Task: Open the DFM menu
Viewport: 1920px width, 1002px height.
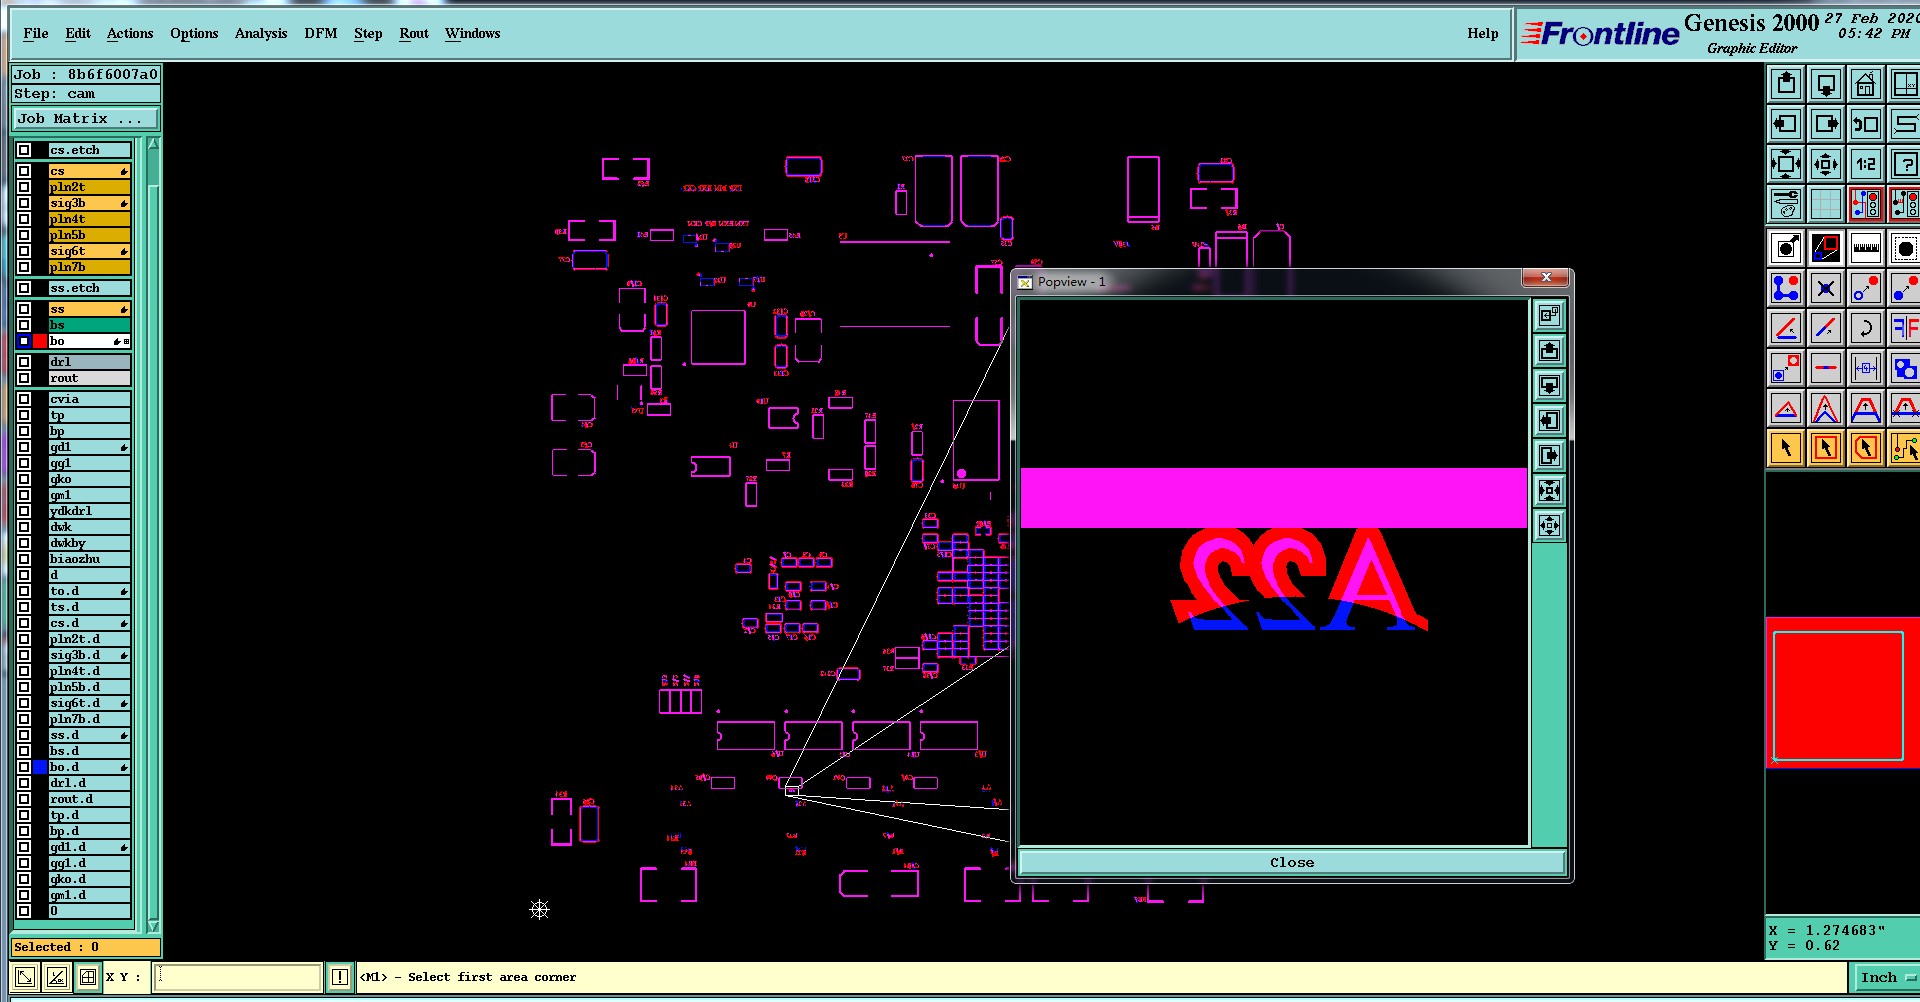Action: tap(321, 33)
